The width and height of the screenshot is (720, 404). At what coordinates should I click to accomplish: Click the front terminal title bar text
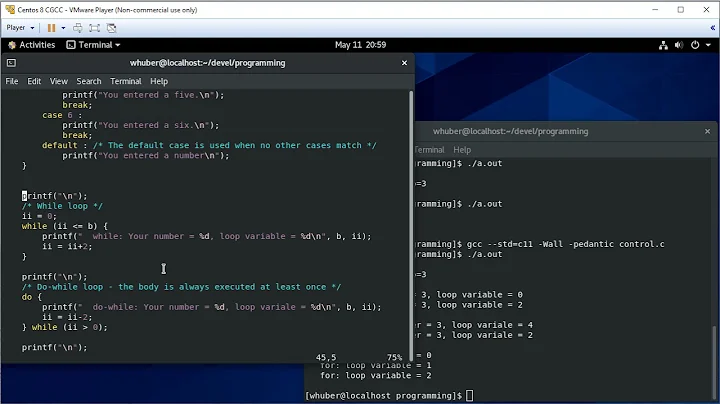pos(208,63)
